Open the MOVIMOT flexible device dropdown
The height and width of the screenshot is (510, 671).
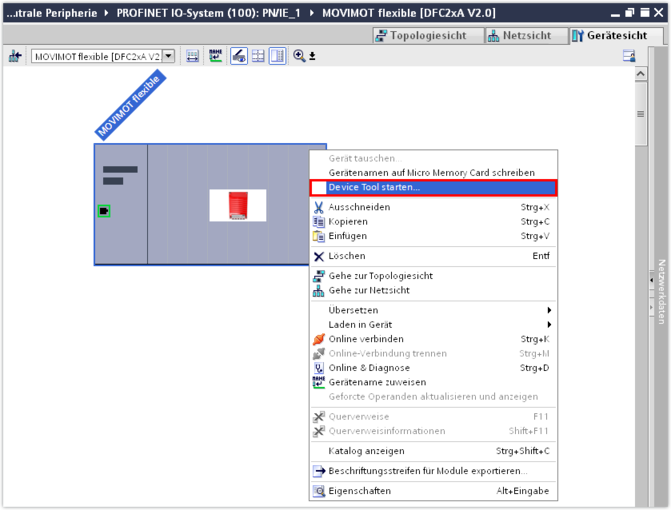click(168, 56)
